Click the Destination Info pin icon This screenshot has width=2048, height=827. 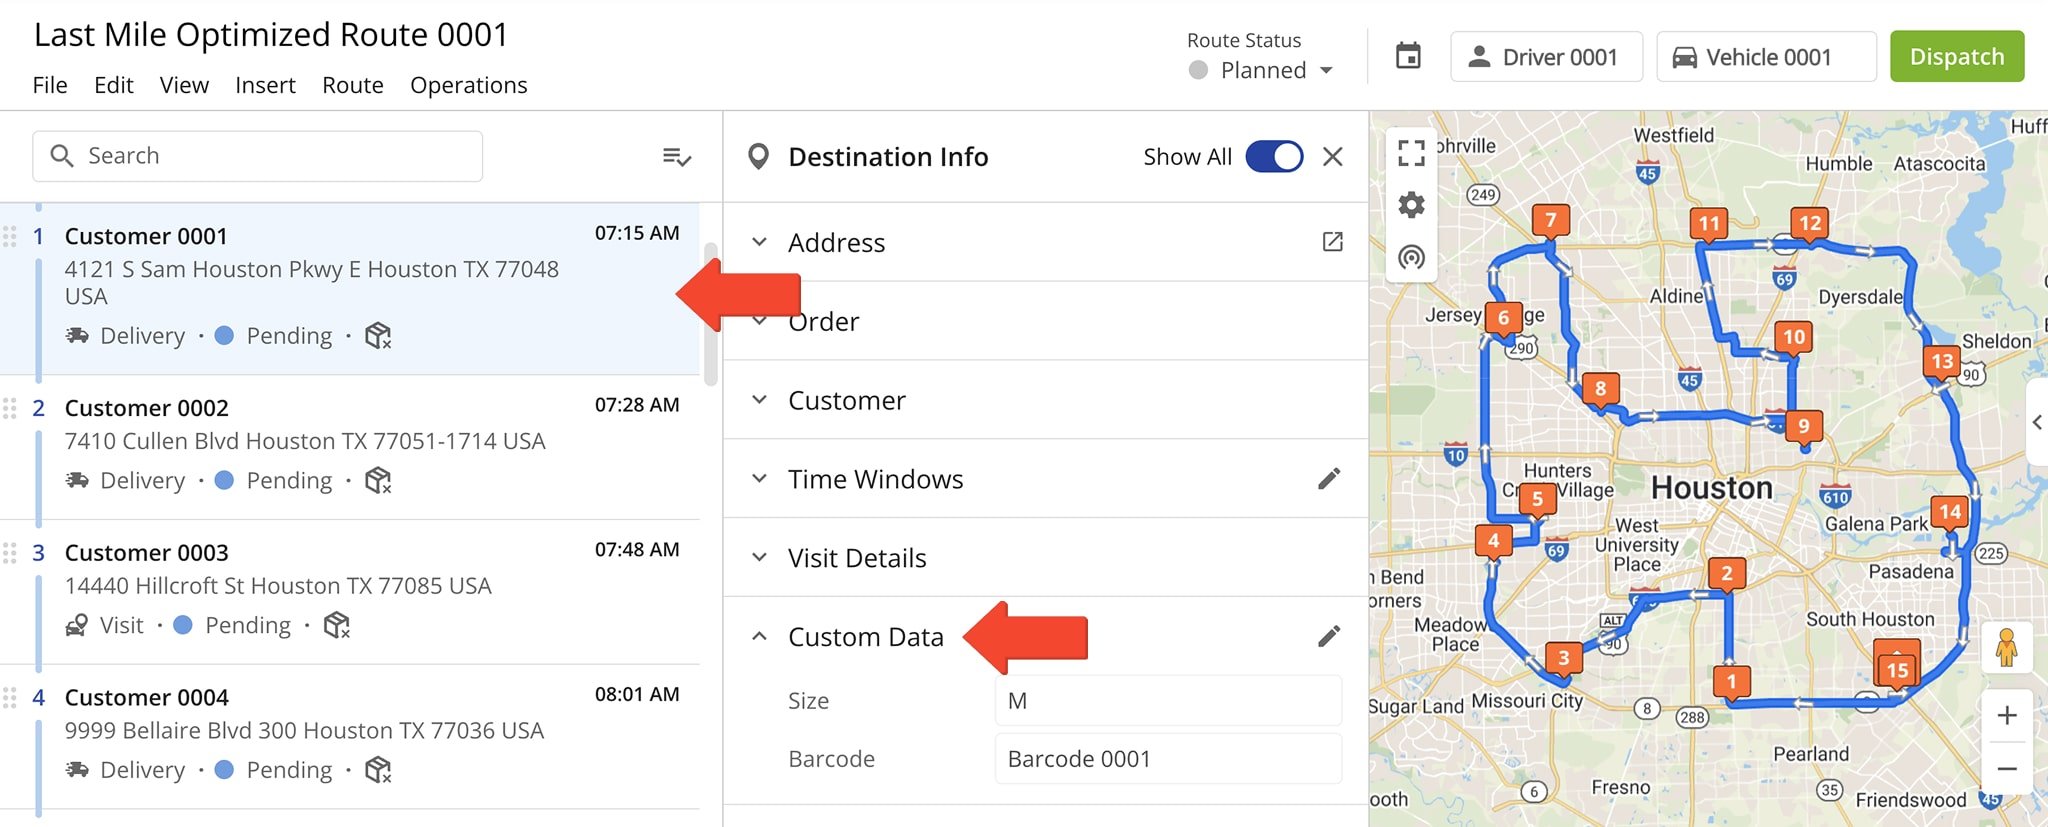coord(759,157)
